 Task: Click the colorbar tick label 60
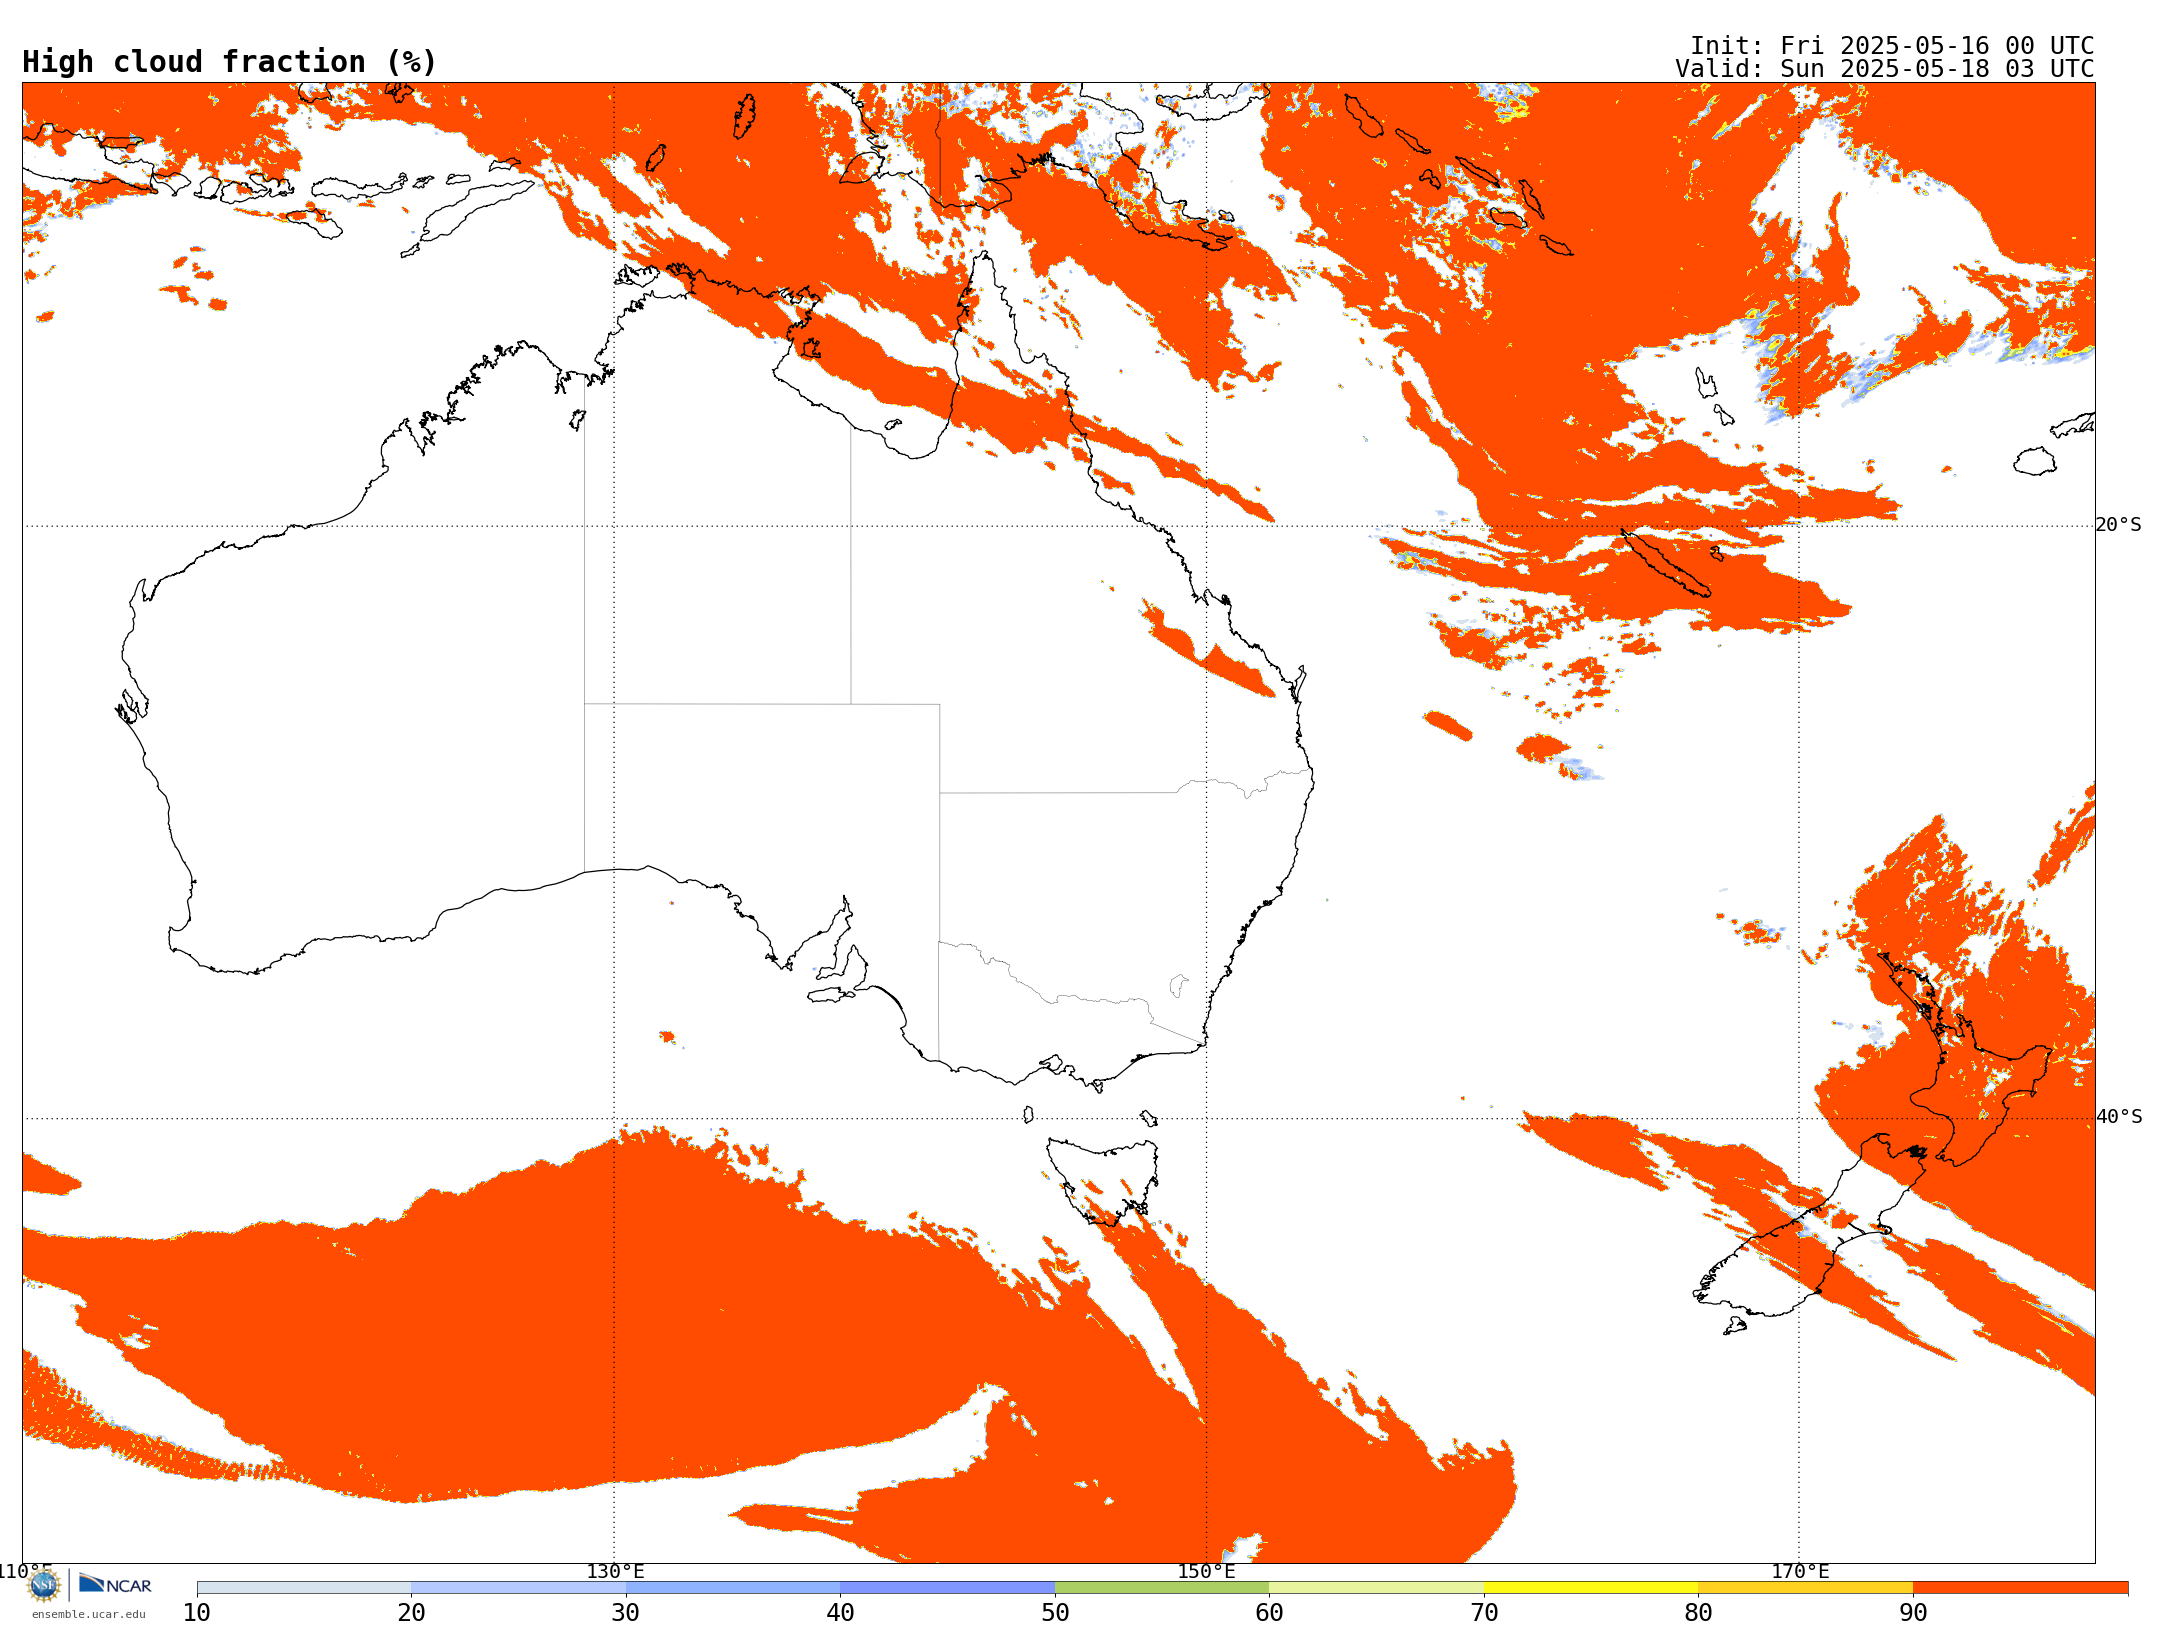1269,1613
